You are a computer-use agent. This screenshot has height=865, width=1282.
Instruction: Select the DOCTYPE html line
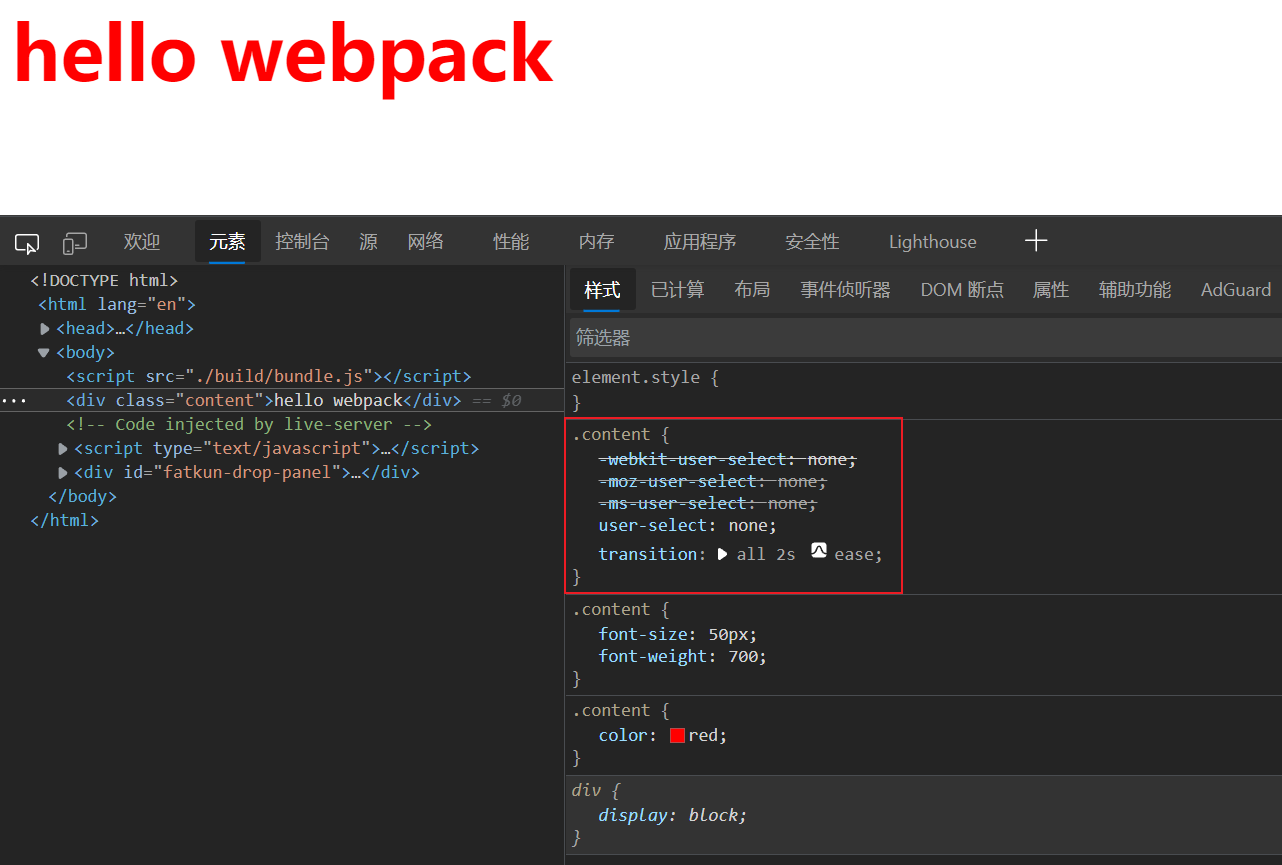click(104, 281)
